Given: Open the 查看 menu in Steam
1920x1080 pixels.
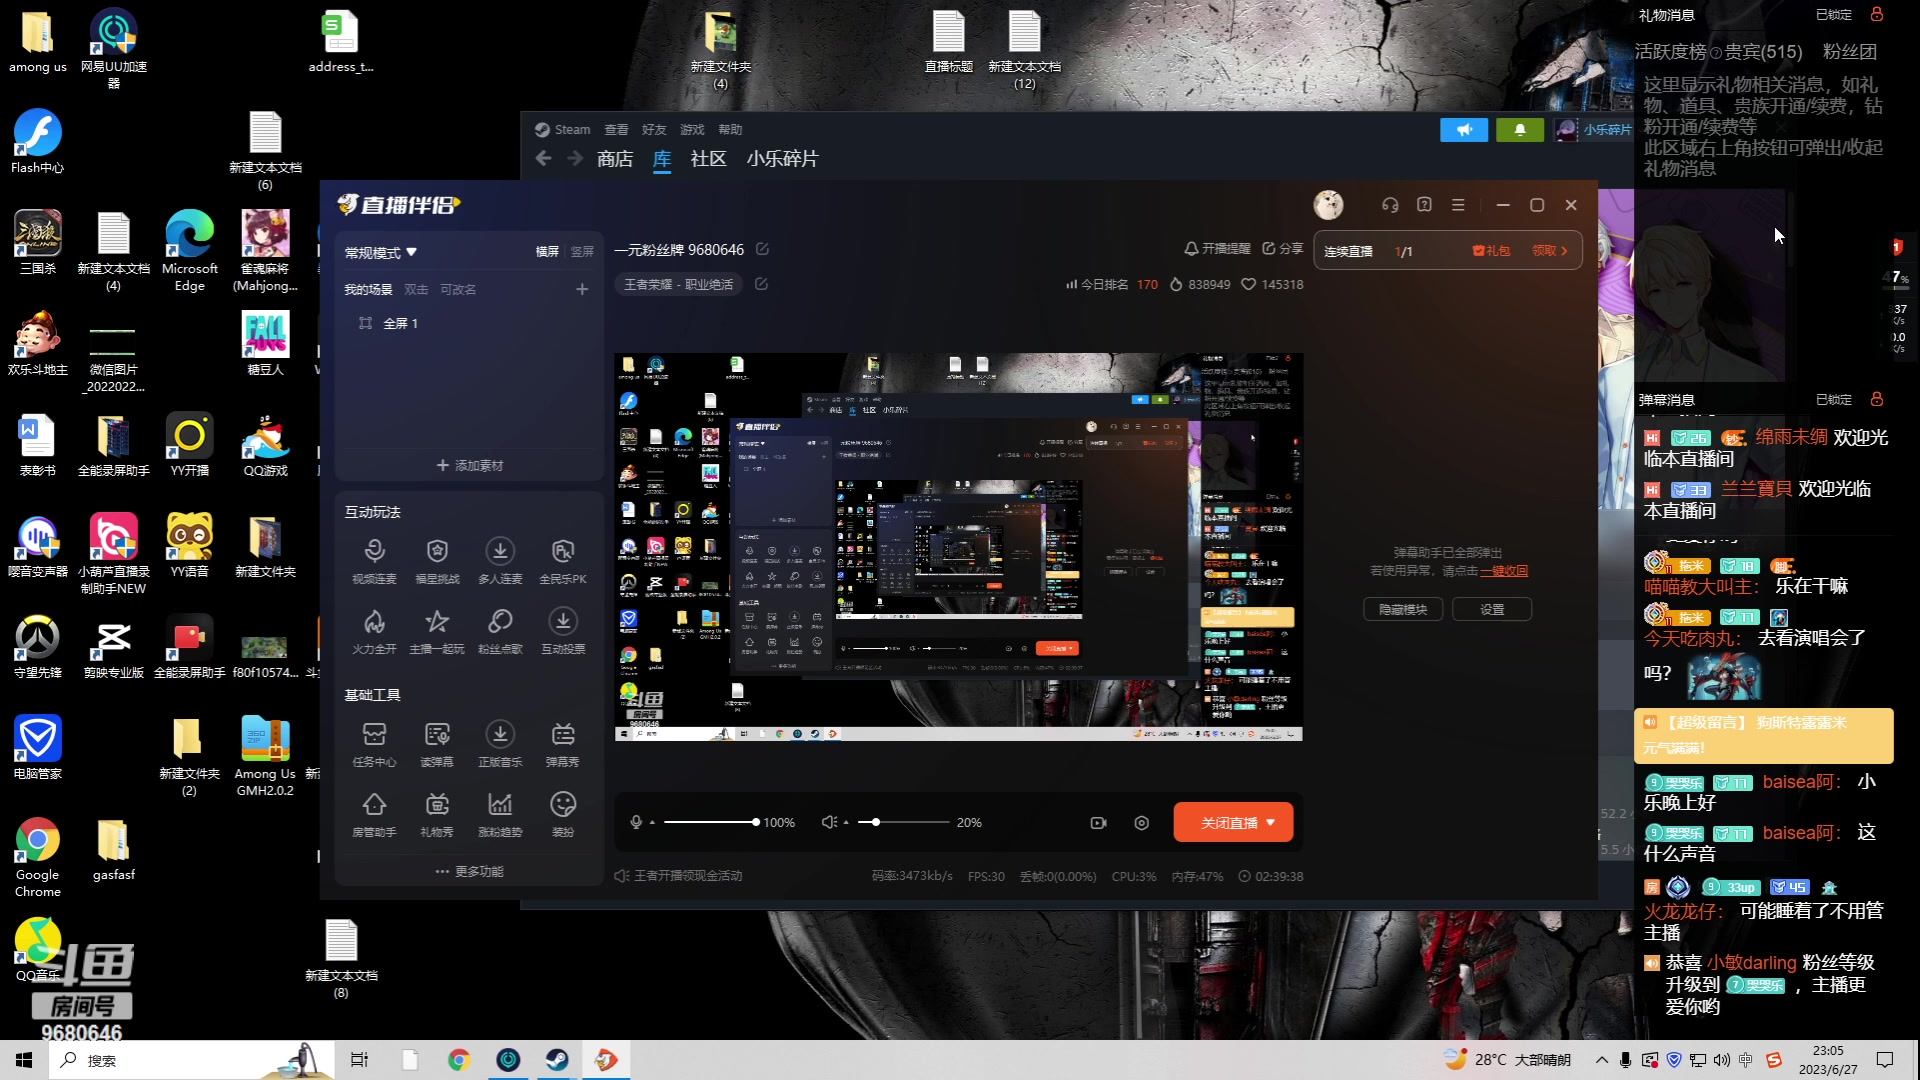Looking at the screenshot, I should 616,130.
